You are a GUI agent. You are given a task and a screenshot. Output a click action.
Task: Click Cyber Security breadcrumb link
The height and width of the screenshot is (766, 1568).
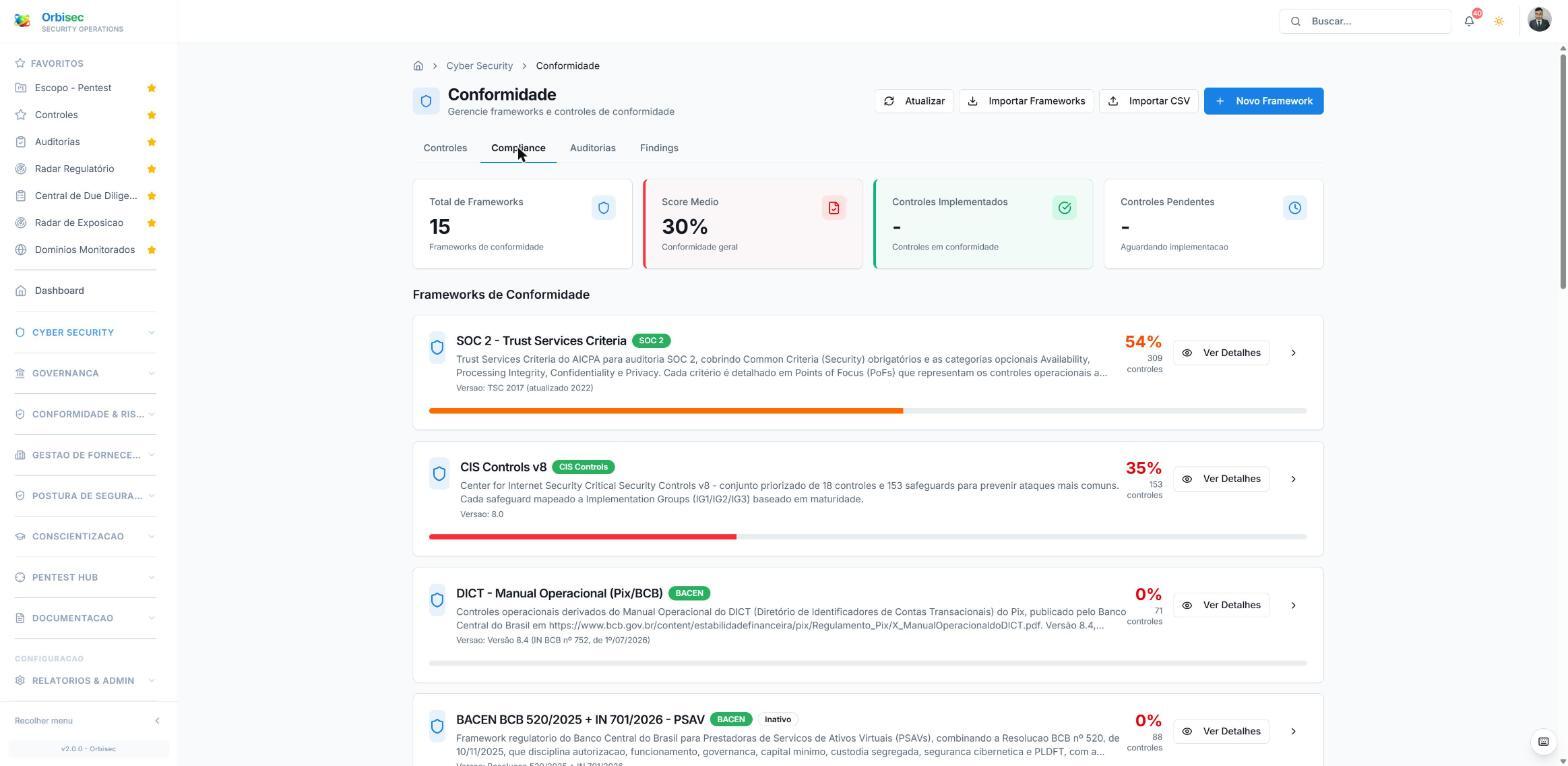click(x=479, y=66)
